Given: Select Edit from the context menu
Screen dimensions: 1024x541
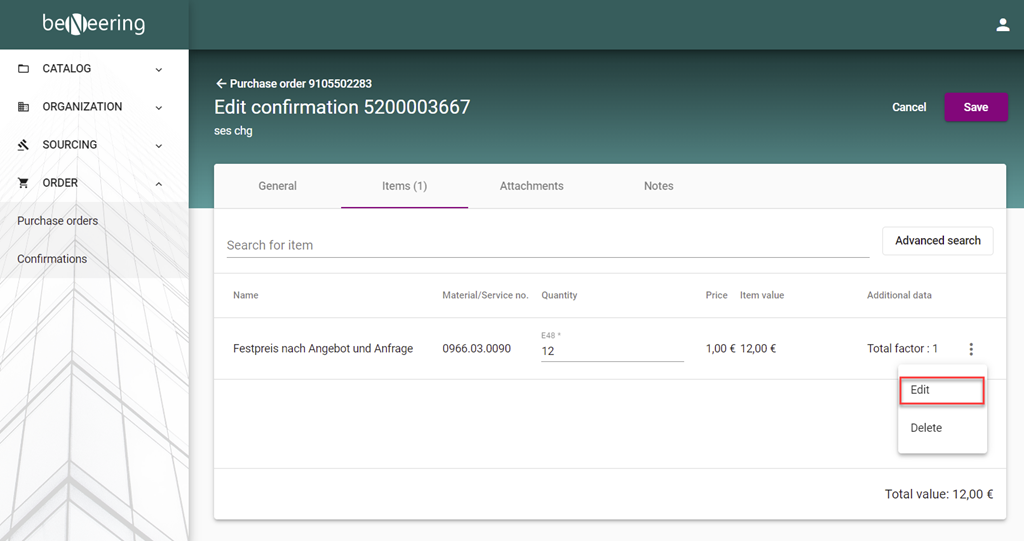Looking at the screenshot, I should (941, 390).
